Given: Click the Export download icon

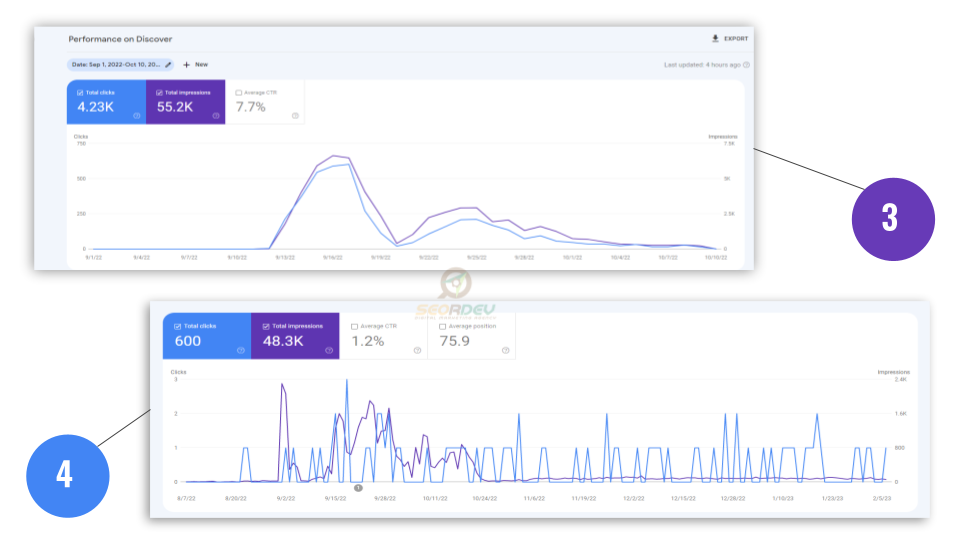Looking at the screenshot, I should (x=715, y=39).
